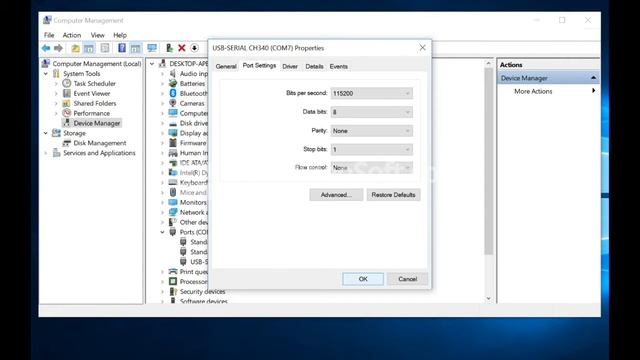Select the Disk Management icon
Image resolution: width=640 pixels, height=360 pixels.
pyautogui.click(x=67, y=143)
